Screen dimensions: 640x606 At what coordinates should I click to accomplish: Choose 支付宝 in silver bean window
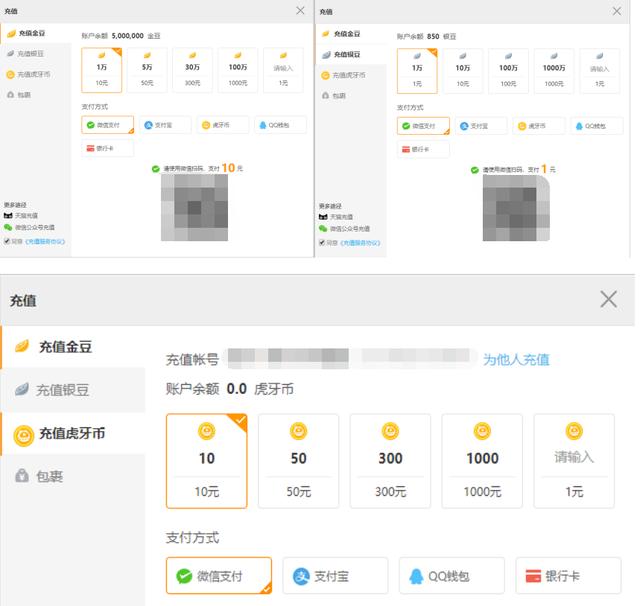click(x=481, y=126)
